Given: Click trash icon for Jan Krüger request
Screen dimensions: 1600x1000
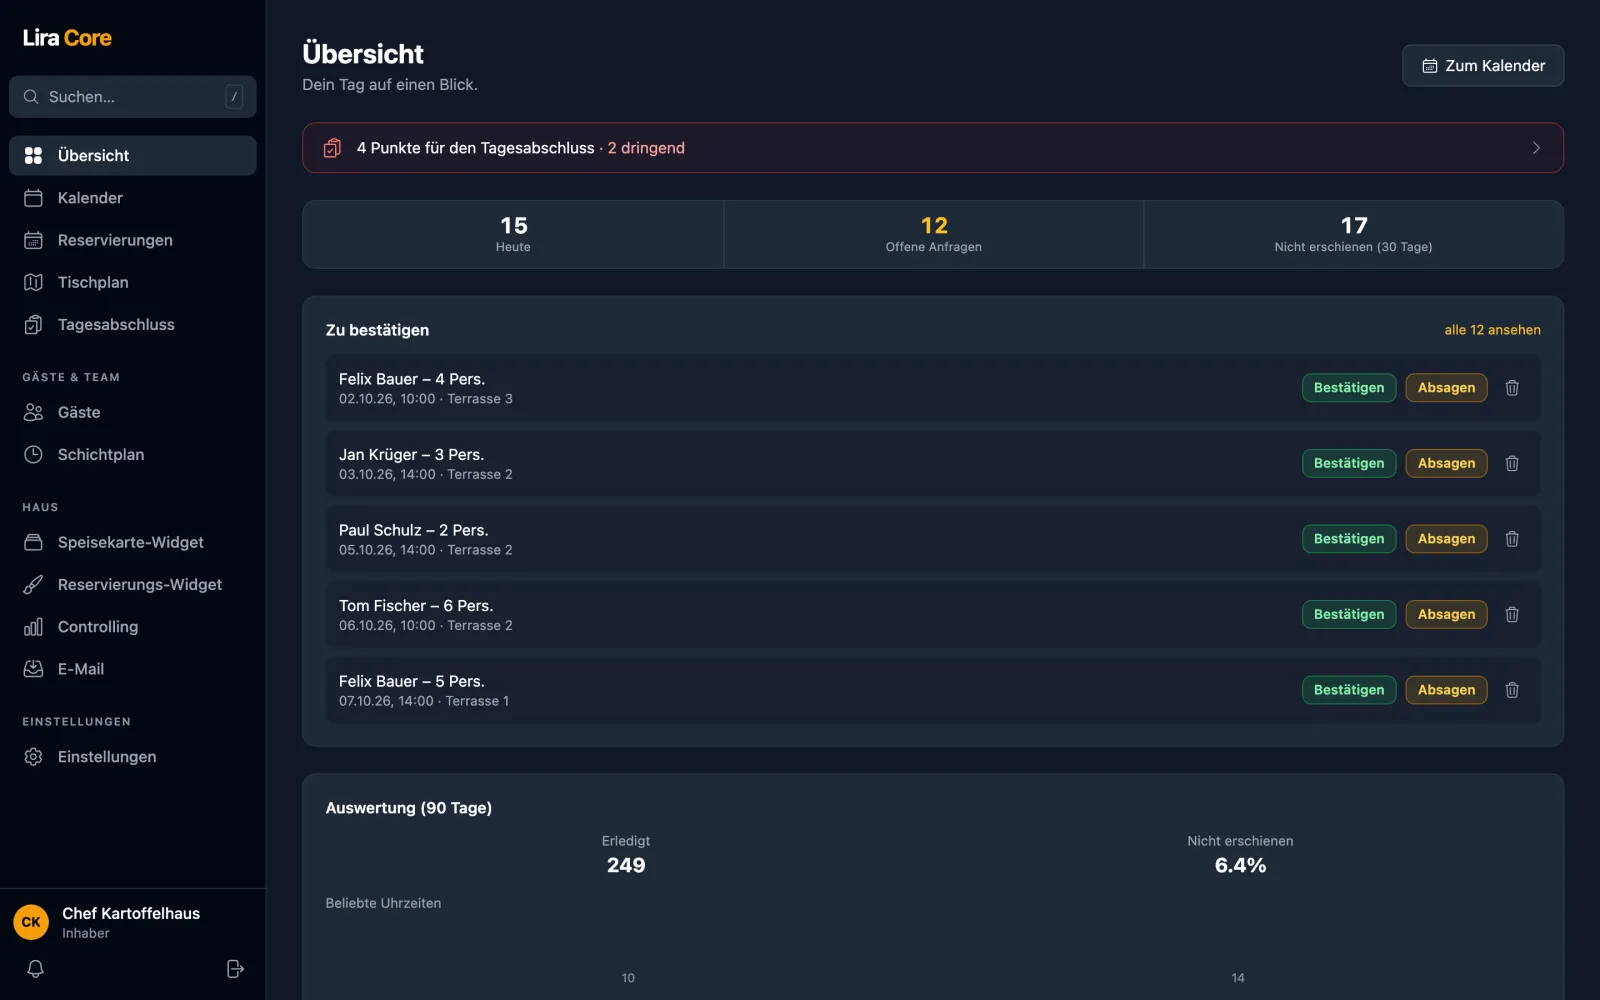Looking at the screenshot, I should click(x=1512, y=463).
